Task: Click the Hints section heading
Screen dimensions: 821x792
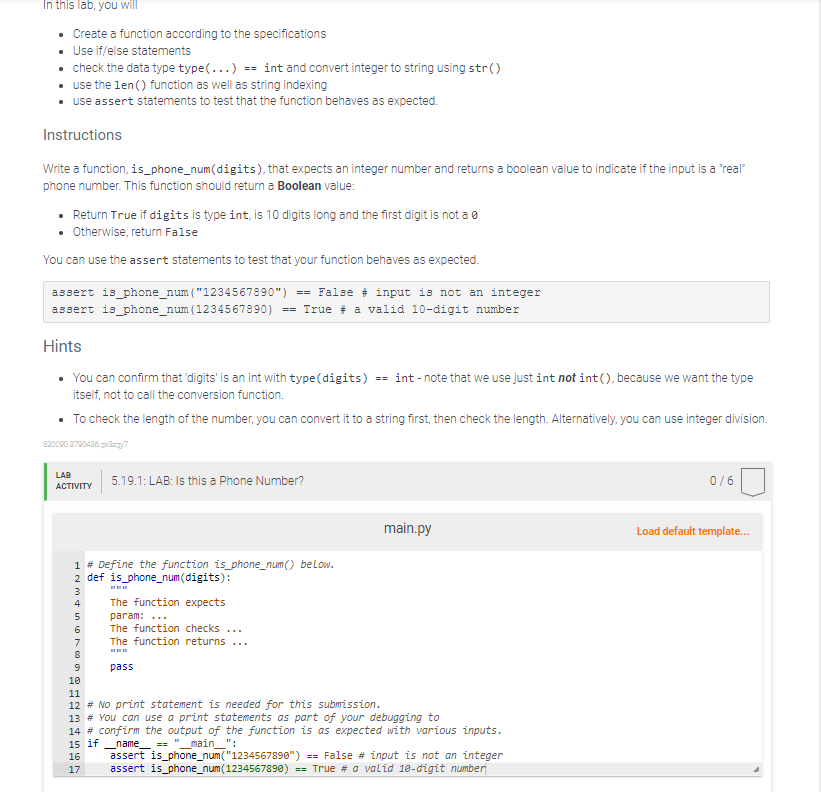Action: click(62, 346)
